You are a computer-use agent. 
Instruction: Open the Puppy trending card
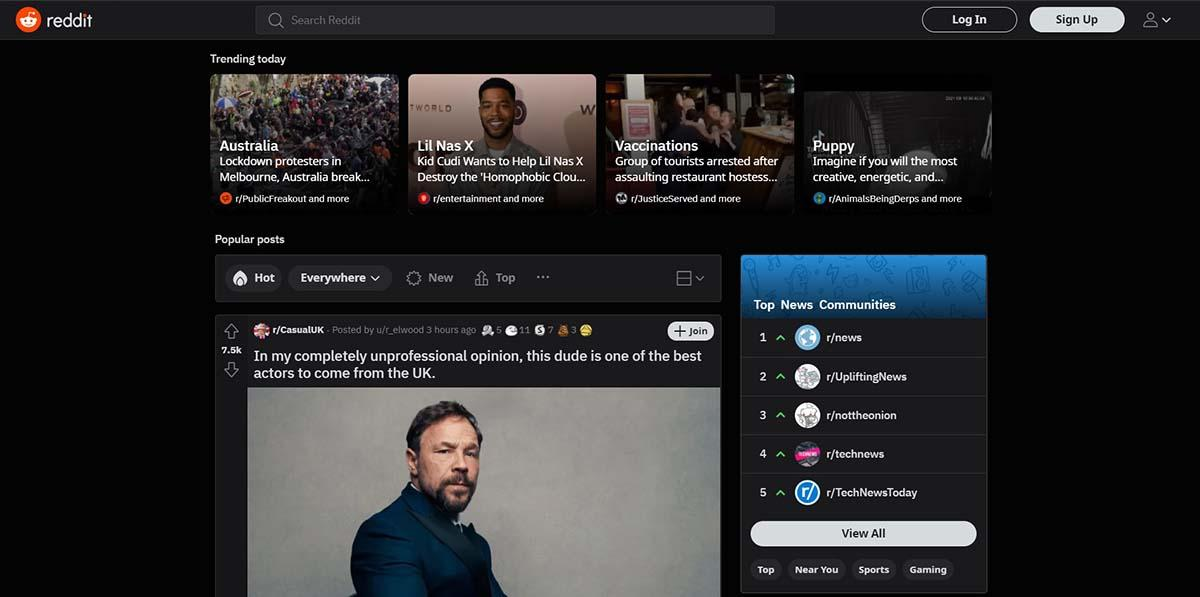coord(898,143)
